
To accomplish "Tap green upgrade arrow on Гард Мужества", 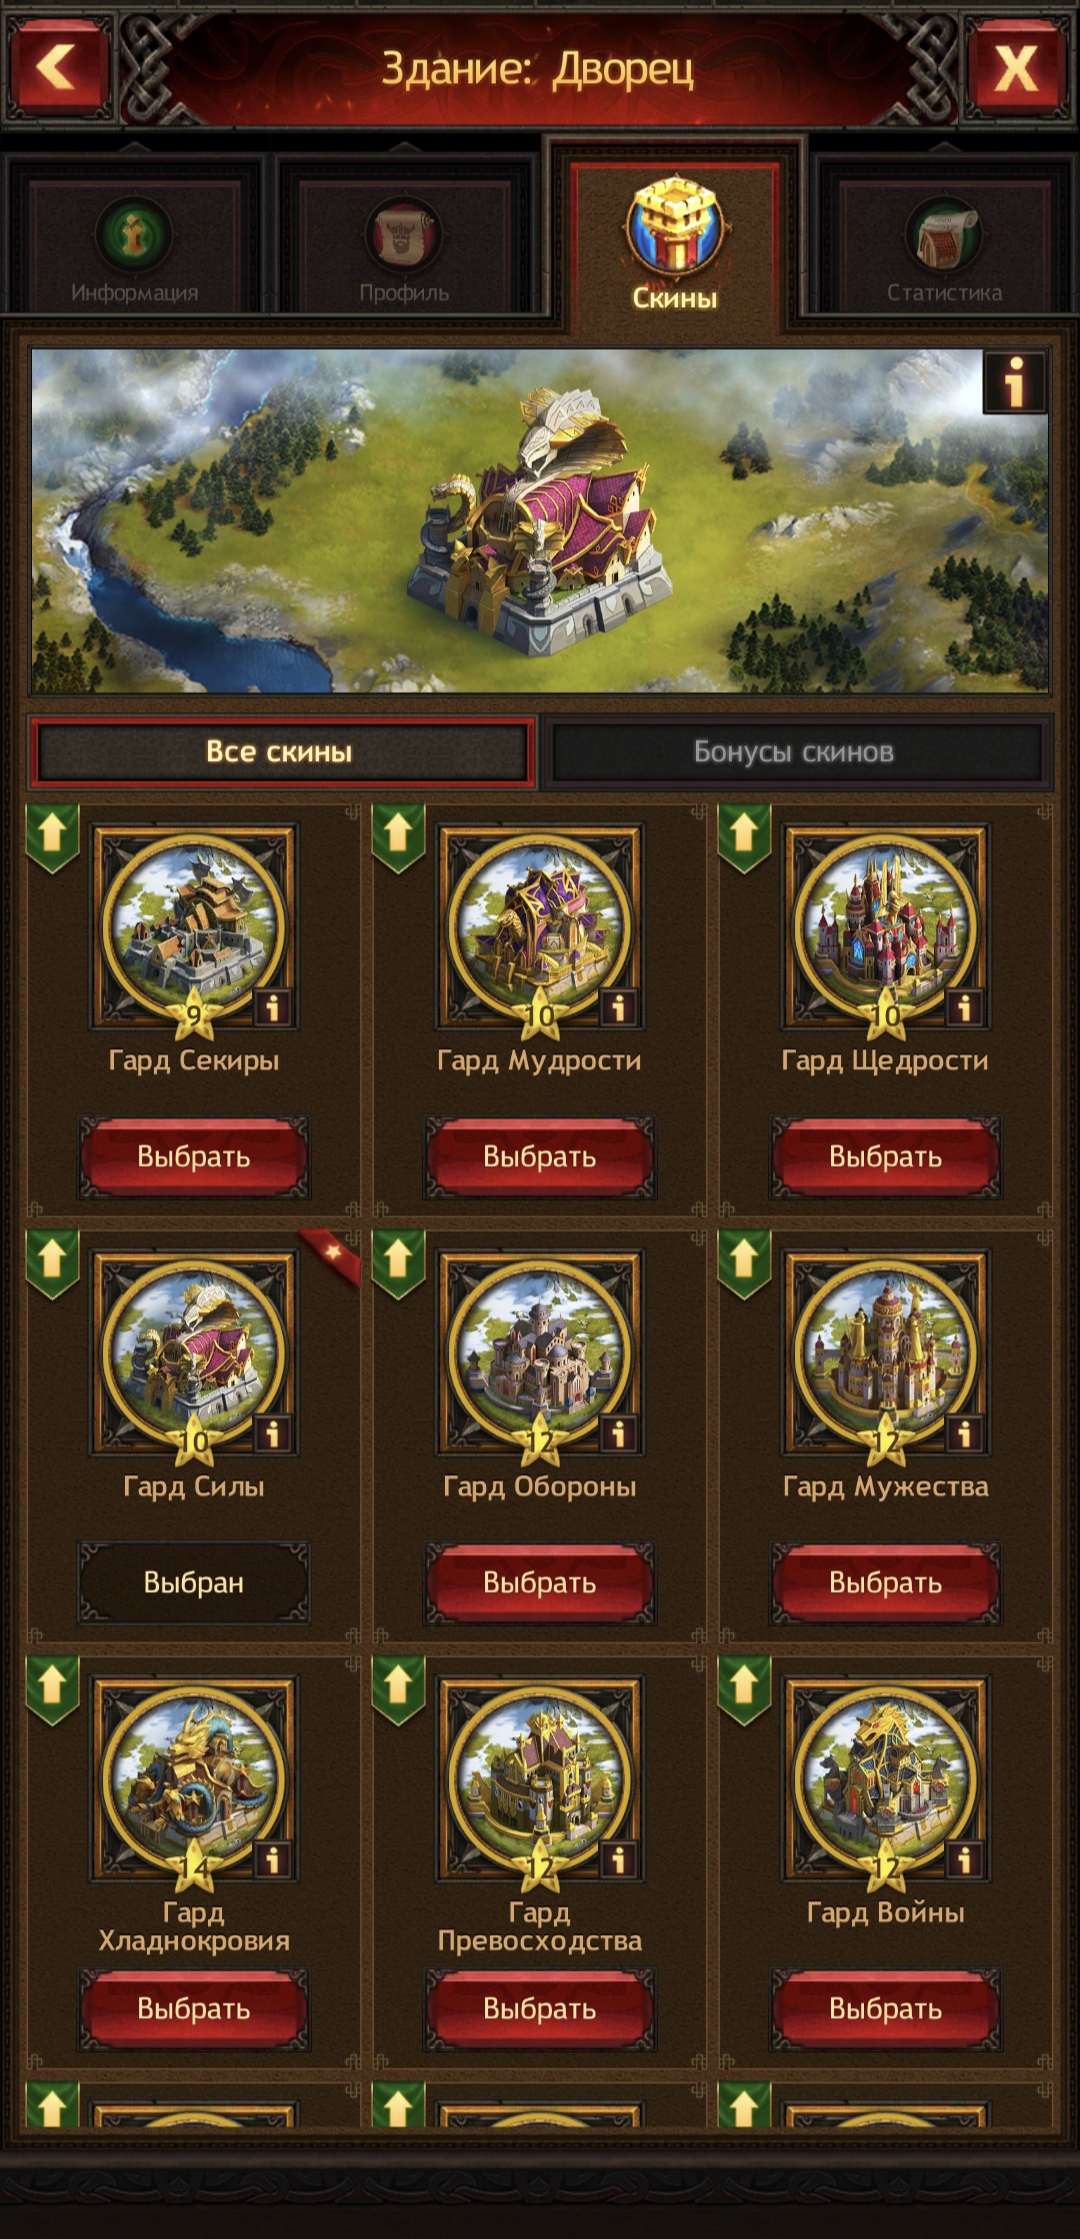I will (744, 1262).
